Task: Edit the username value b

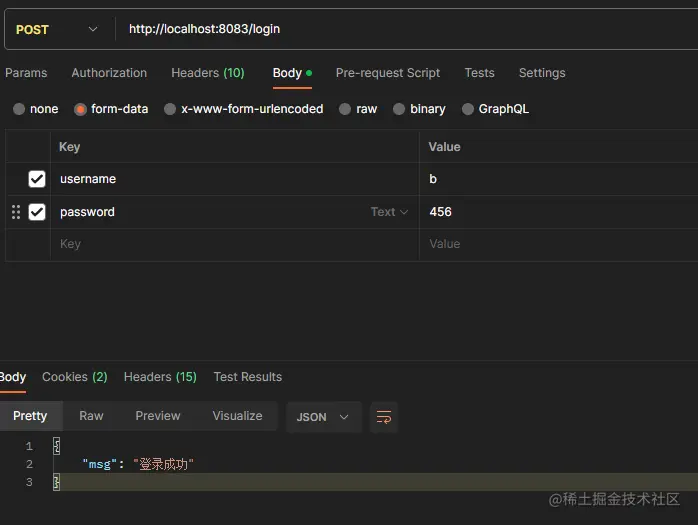Action: 558,179
